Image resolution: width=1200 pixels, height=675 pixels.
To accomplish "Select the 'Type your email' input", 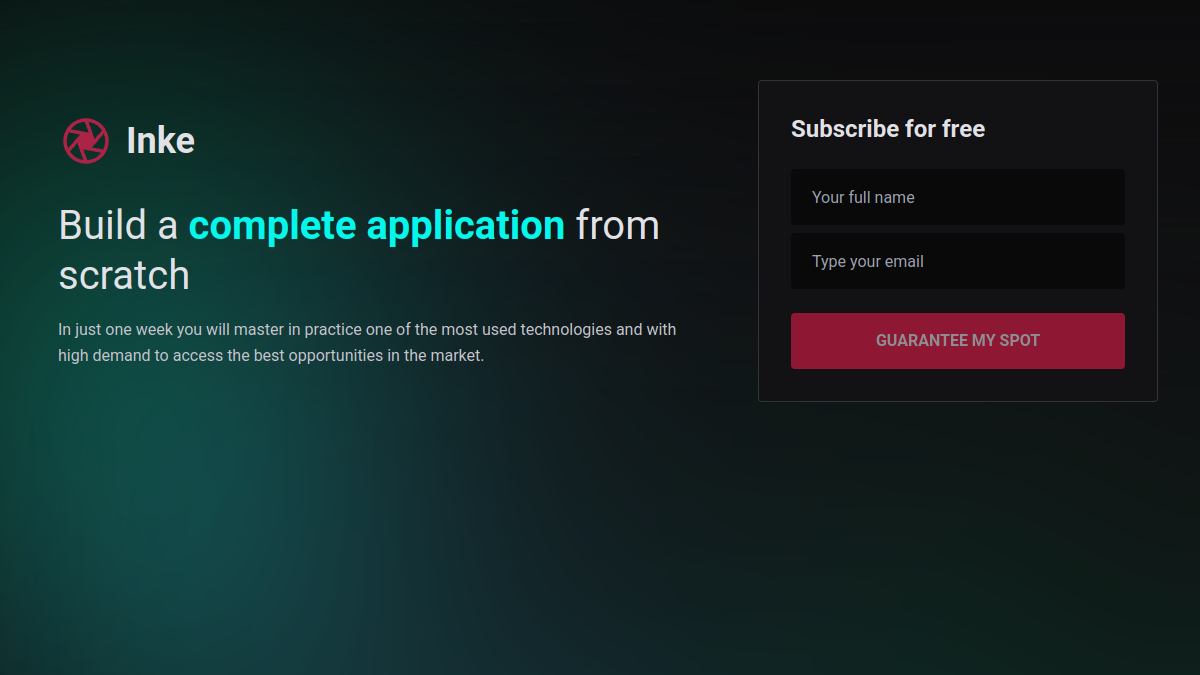I will click(x=958, y=261).
